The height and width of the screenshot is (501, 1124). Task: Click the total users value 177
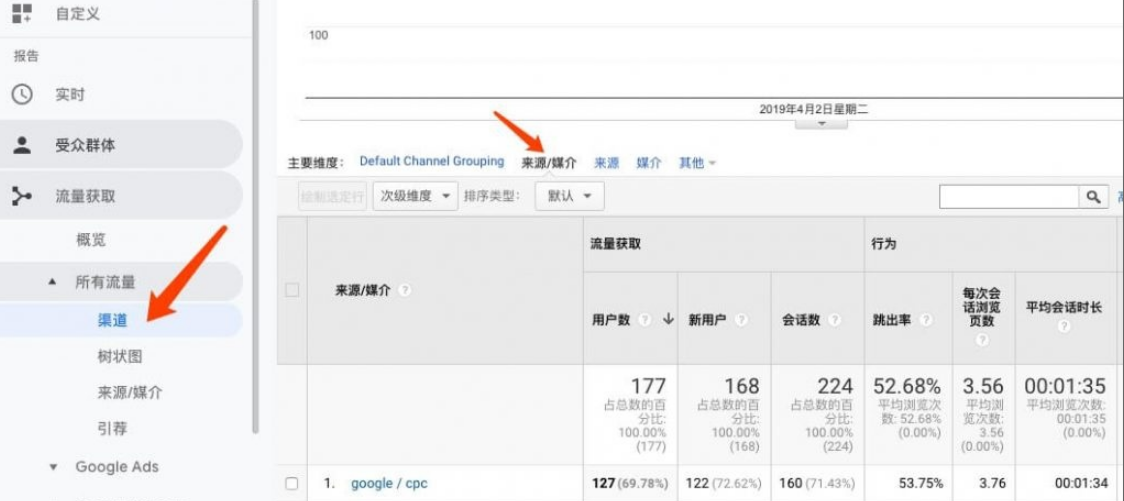point(647,386)
